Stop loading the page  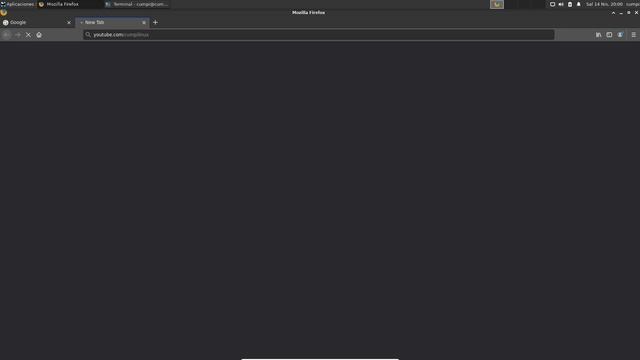[28, 35]
